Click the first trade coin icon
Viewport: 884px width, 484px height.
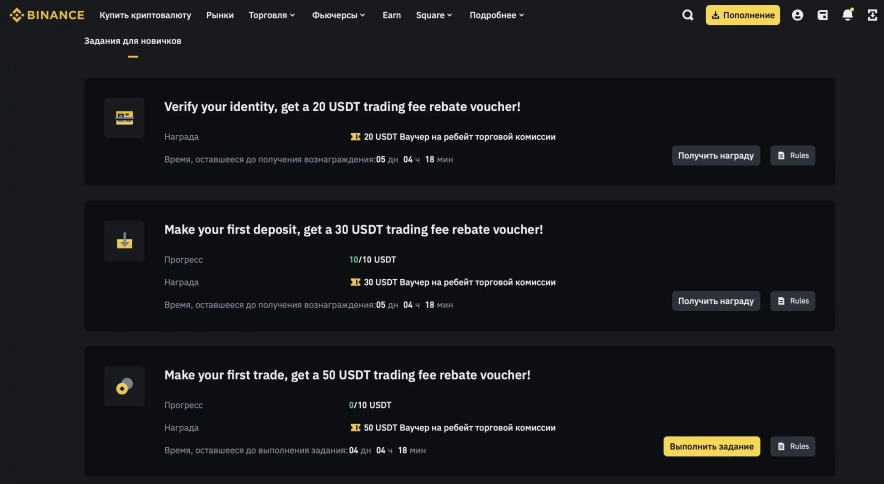click(x=124, y=386)
